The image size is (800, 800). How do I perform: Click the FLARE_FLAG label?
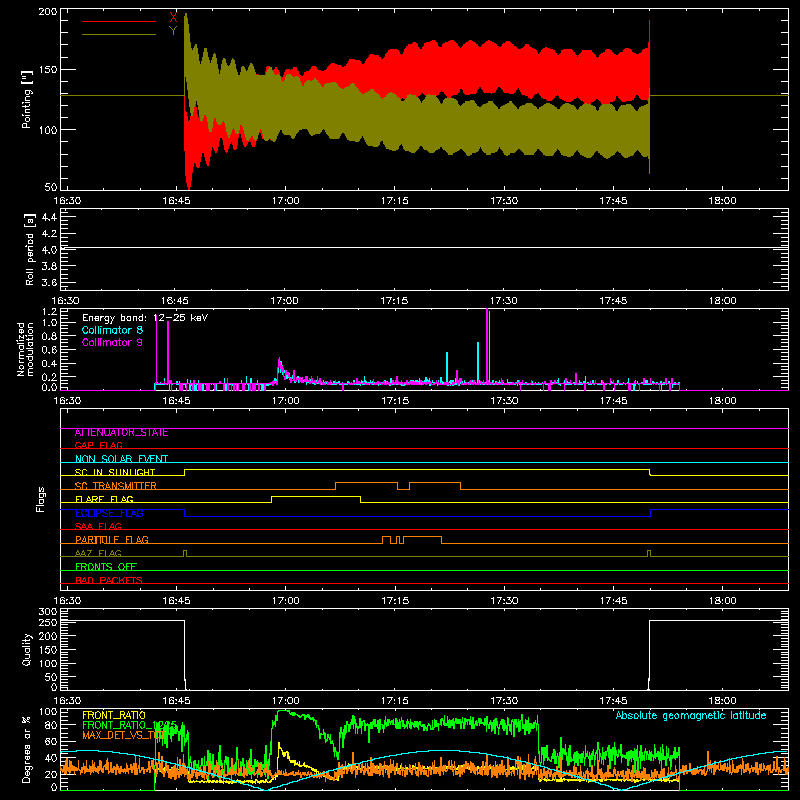pyautogui.click(x=104, y=499)
